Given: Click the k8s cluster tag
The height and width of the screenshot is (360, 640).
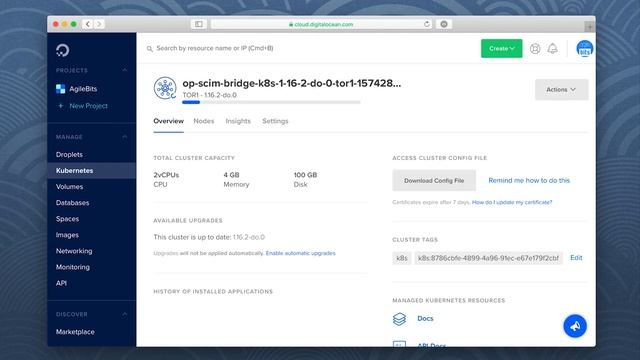Looking at the screenshot, I should pyautogui.click(x=402, y=258).
